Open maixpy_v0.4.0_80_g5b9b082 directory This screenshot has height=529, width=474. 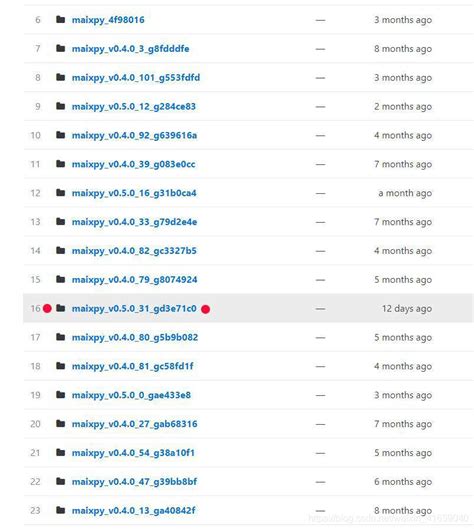(135, 338)
